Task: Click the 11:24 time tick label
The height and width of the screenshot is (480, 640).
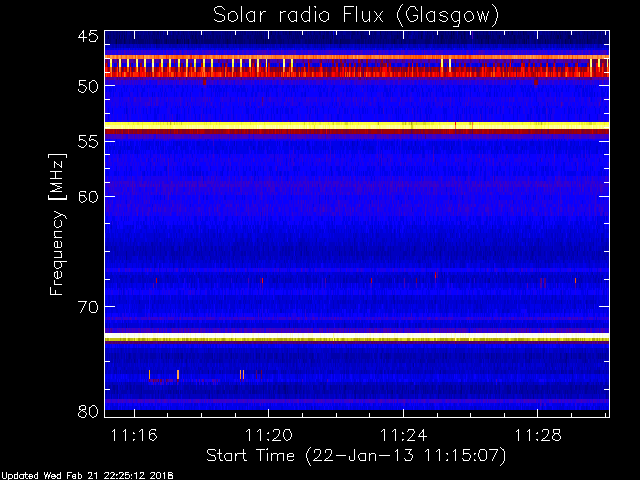Action: (403, 435)
